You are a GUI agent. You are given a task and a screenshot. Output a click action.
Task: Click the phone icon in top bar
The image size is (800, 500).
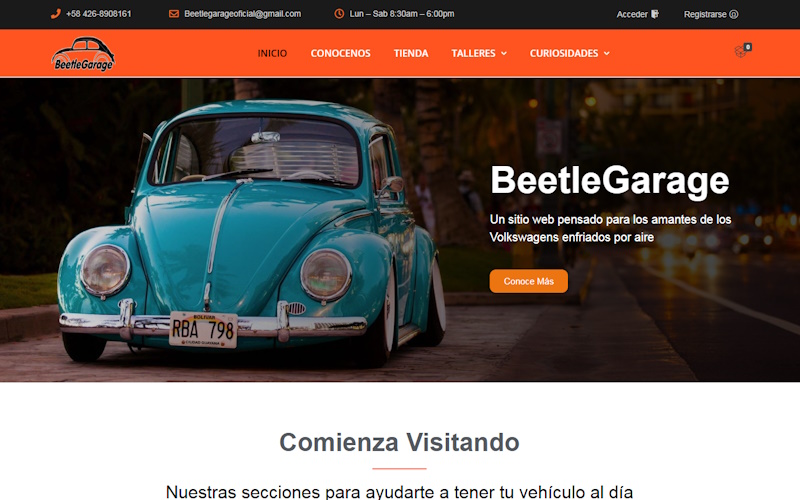(x=56, y=14)
